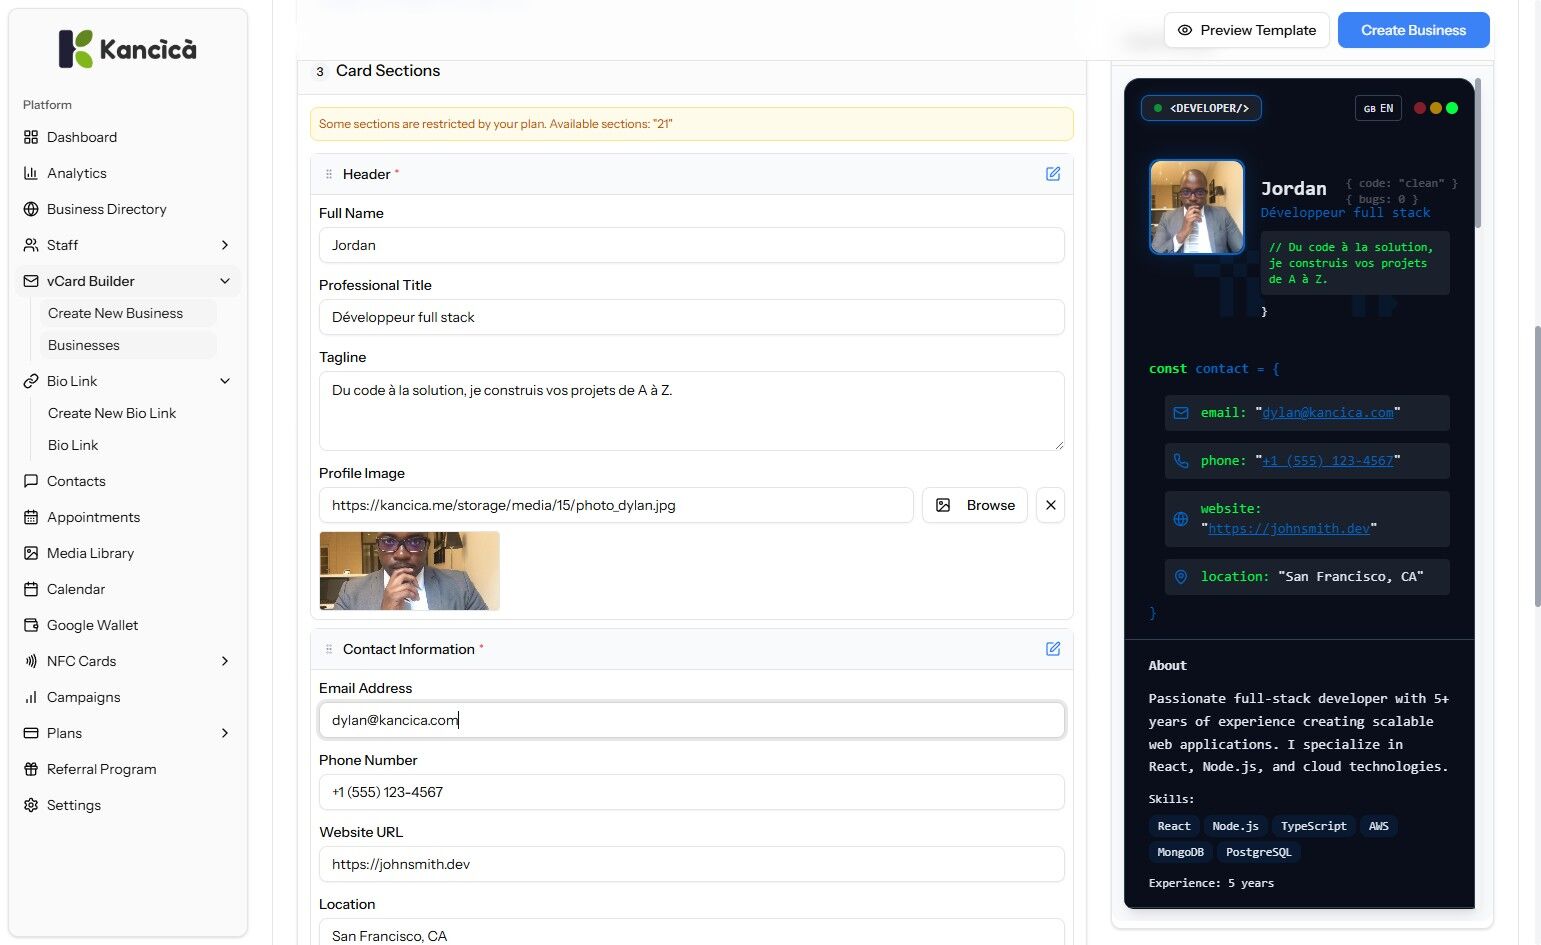
Task: Click the Calendar sidebar icon
Action: (x=31, y=589)
